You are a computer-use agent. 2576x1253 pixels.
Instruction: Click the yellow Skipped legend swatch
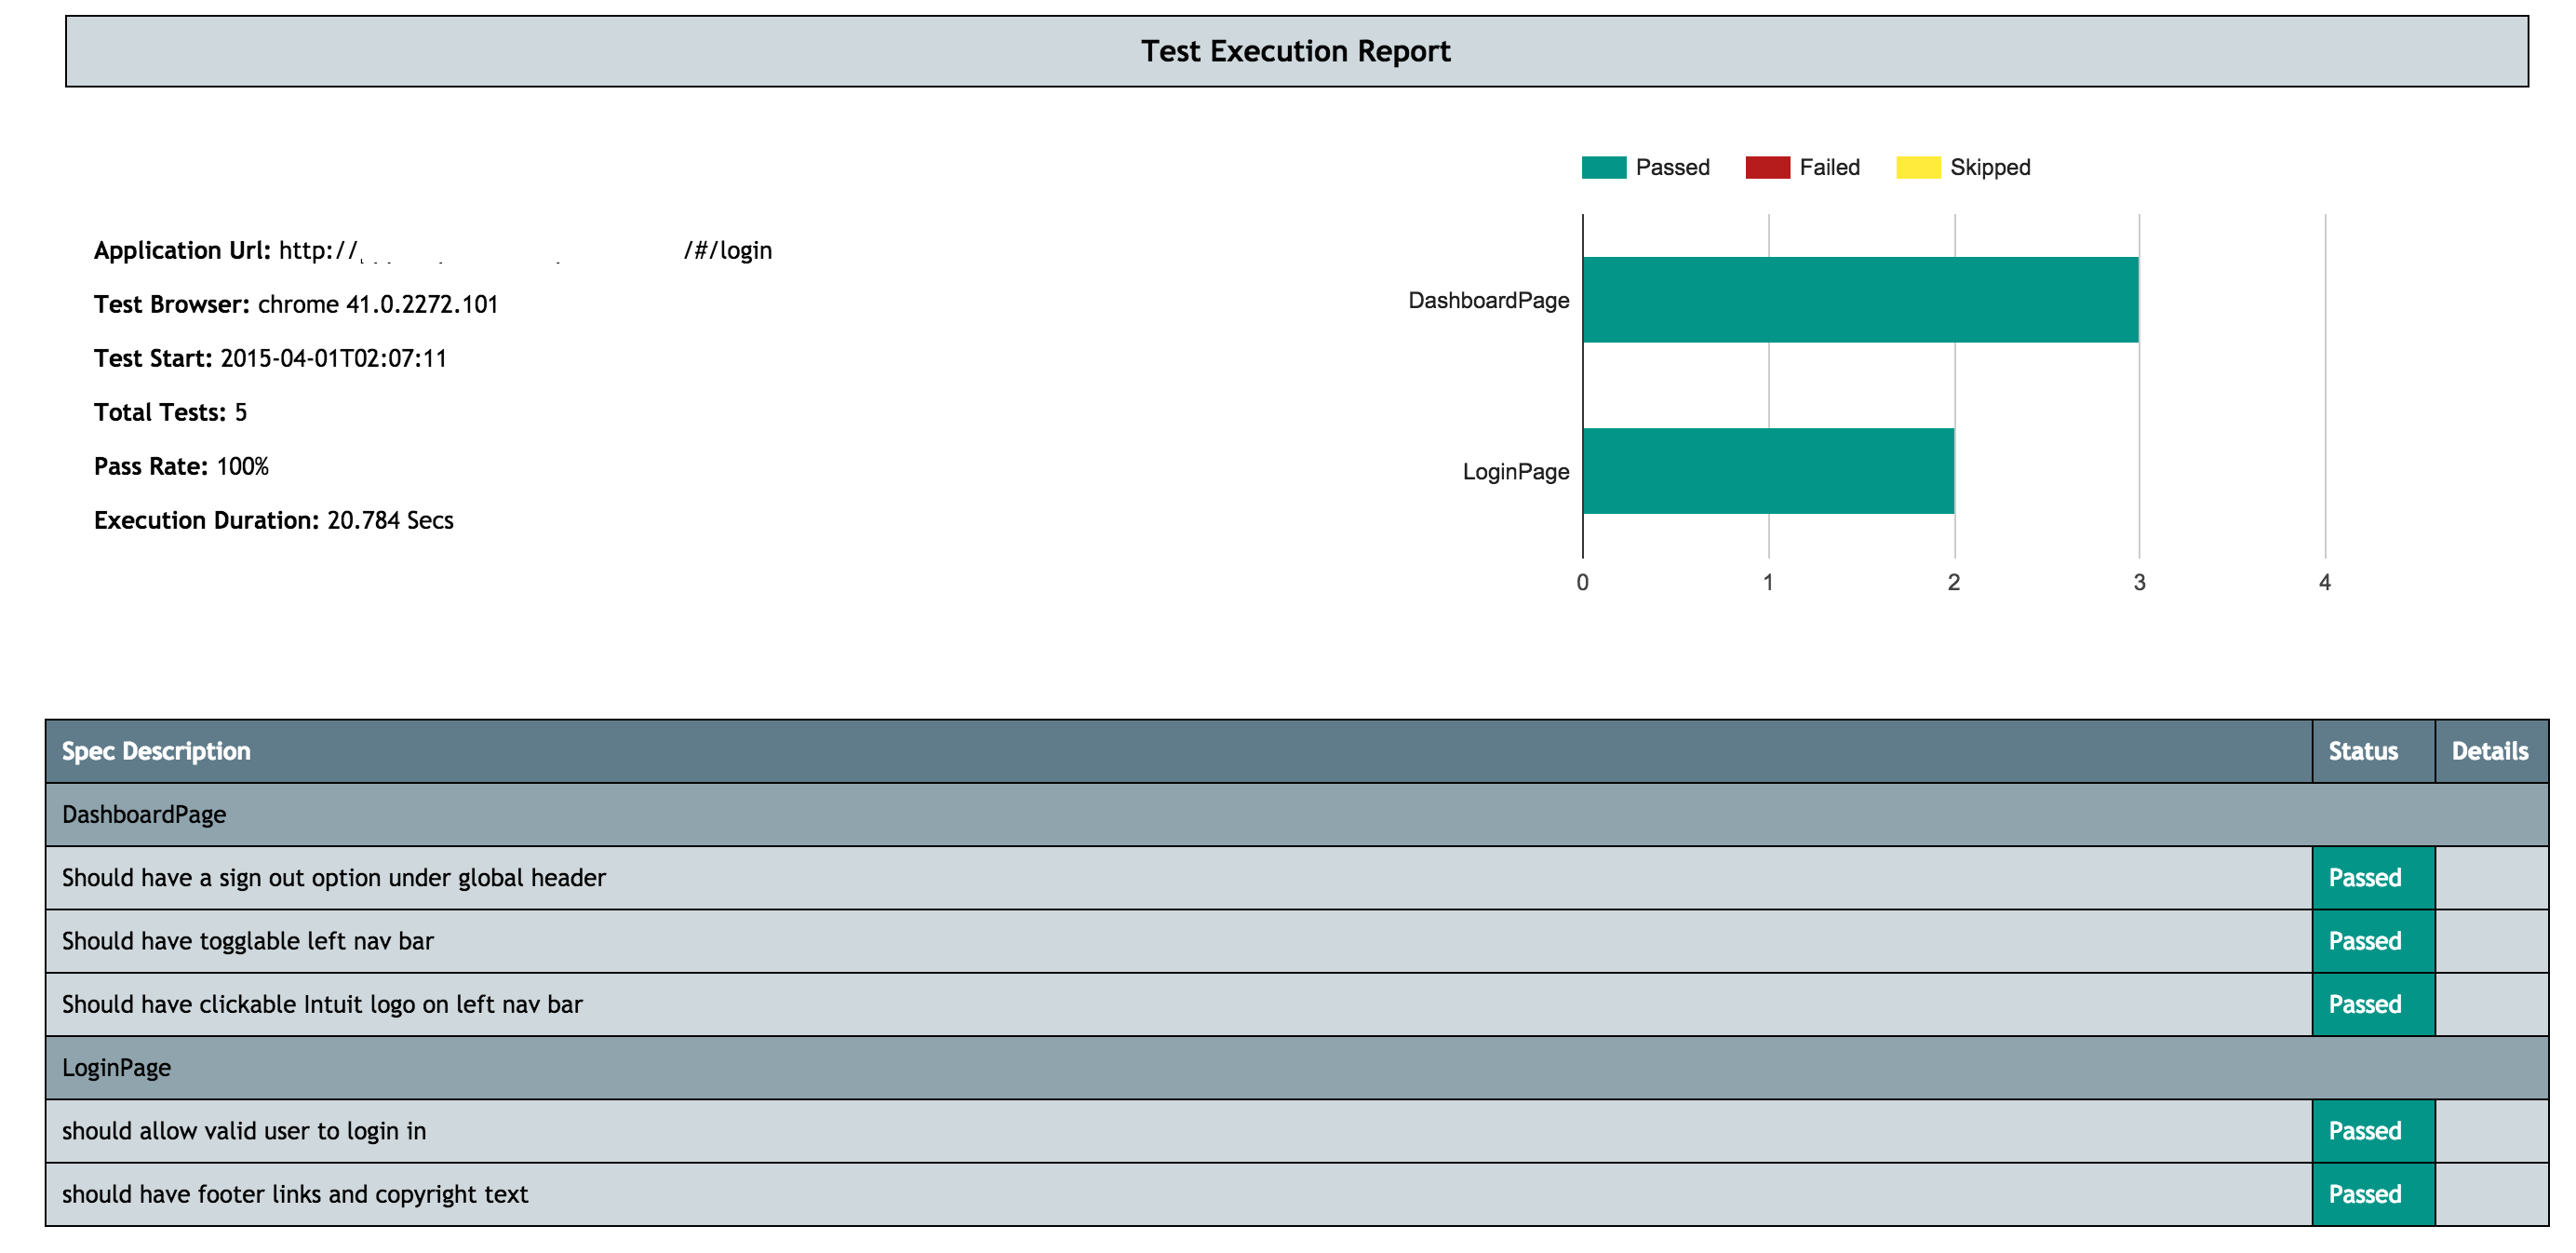click(1917, 167)
